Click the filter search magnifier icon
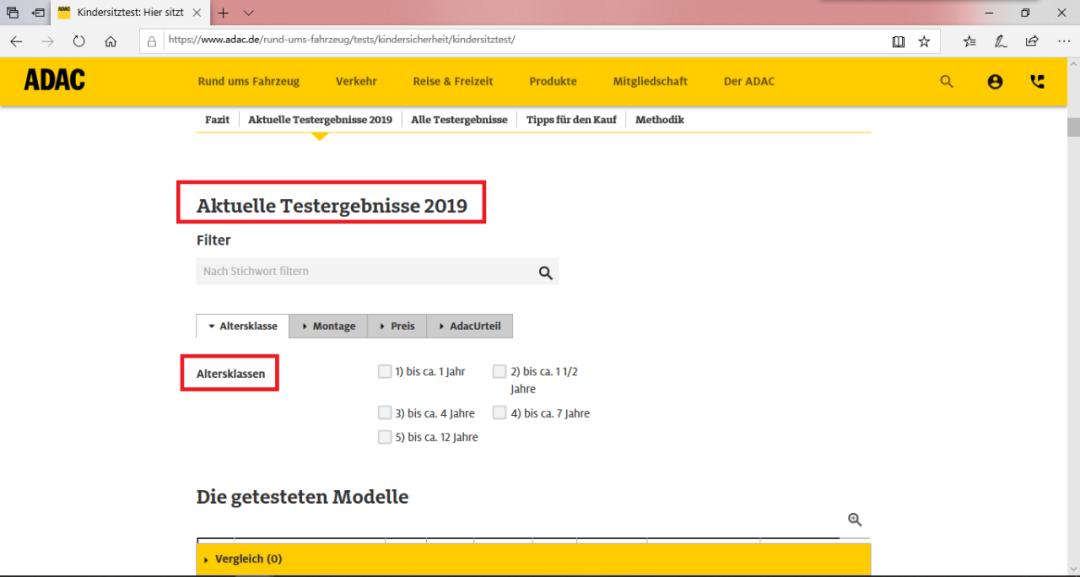The image size is (1080, 577). (x=546, y=273)
